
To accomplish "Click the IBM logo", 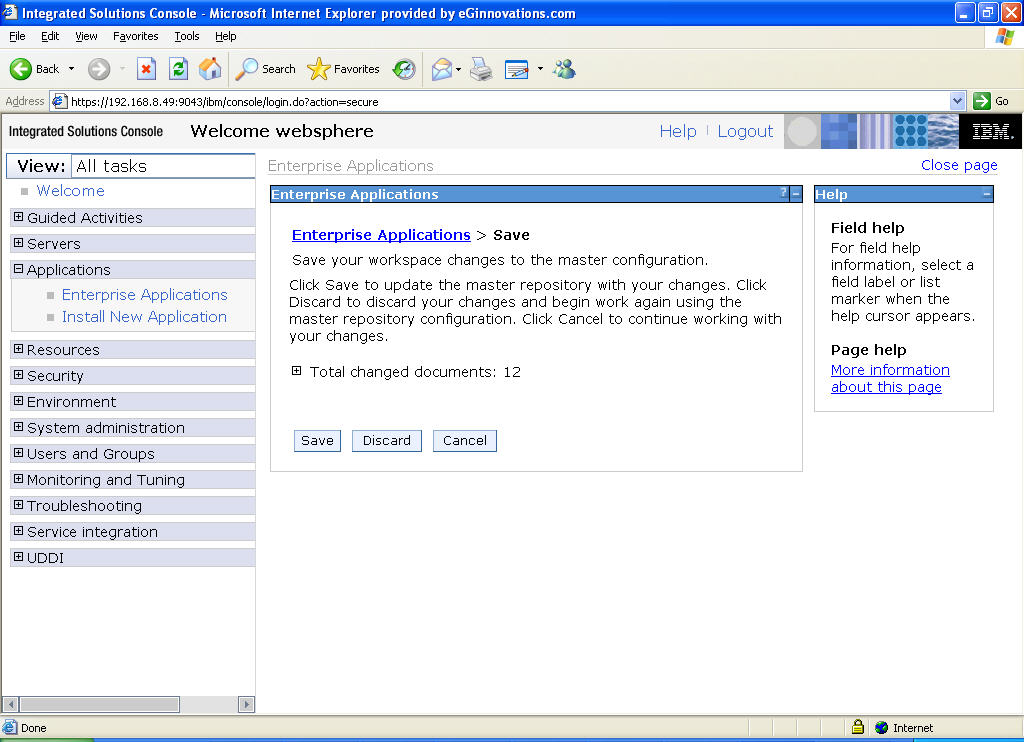I will [991, 131].
